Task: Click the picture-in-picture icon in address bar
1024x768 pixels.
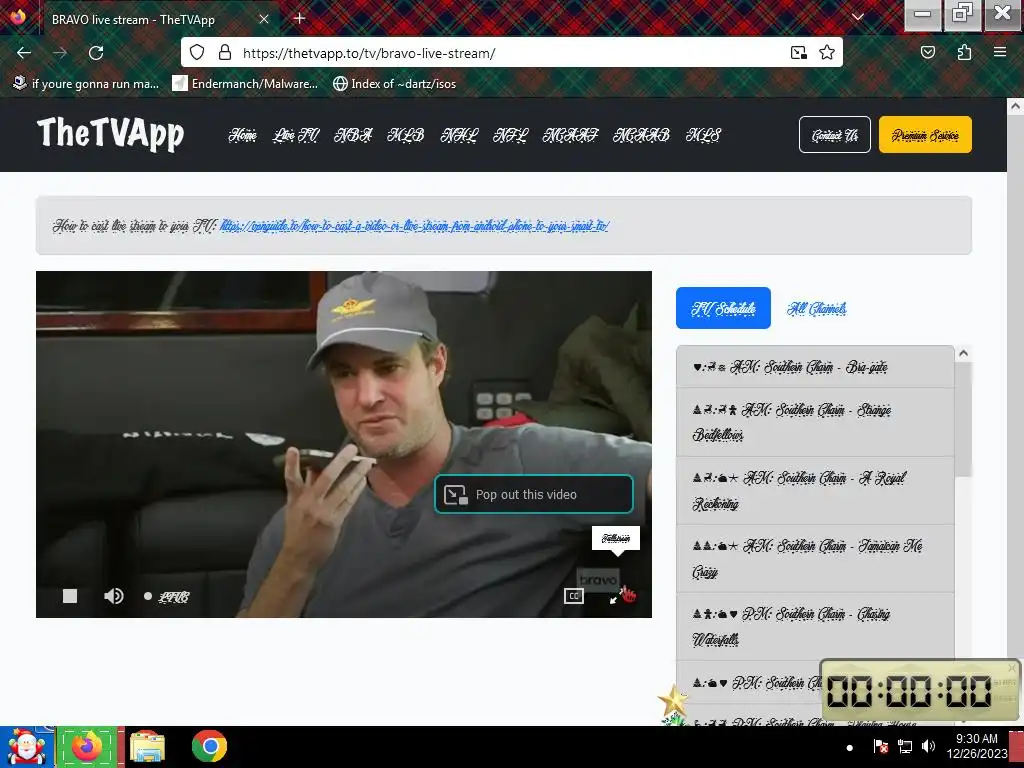Action: coord(799,53)
